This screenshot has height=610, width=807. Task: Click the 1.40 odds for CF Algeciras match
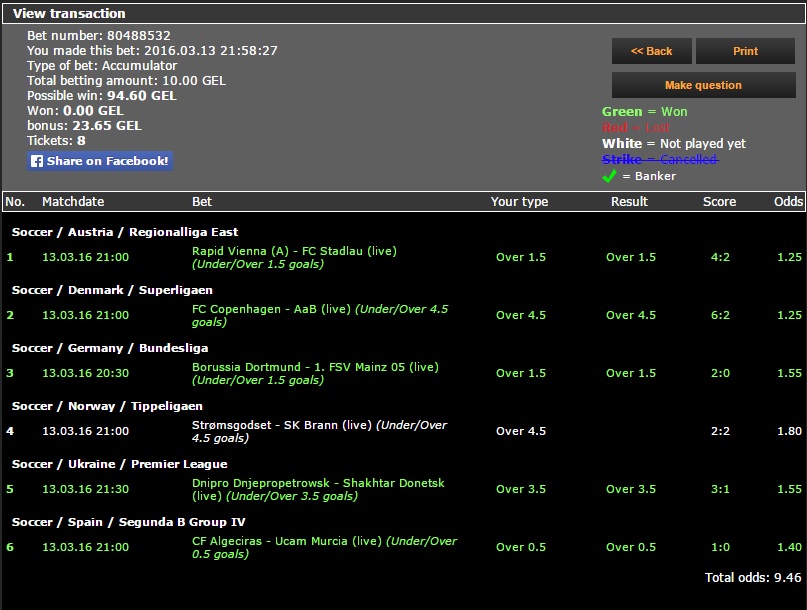tap(790, 547)
